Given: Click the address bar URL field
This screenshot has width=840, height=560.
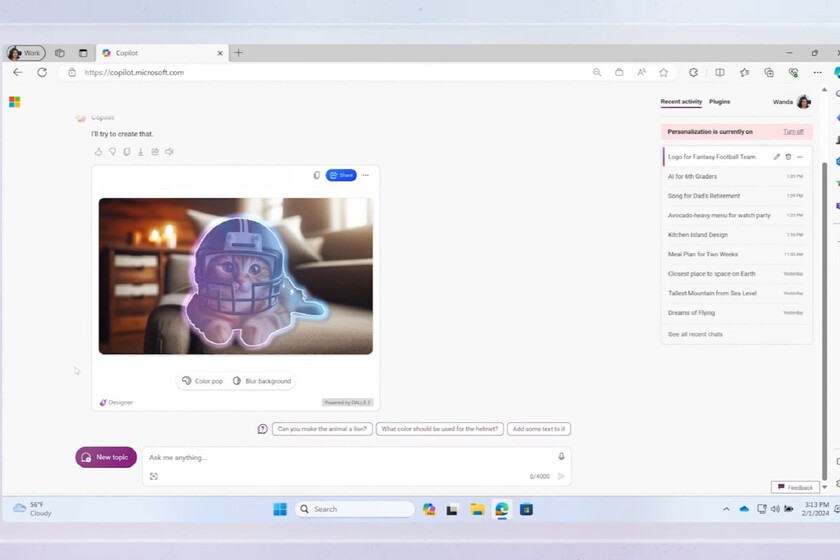Looking at the screenshot, I should click(332, 72).
